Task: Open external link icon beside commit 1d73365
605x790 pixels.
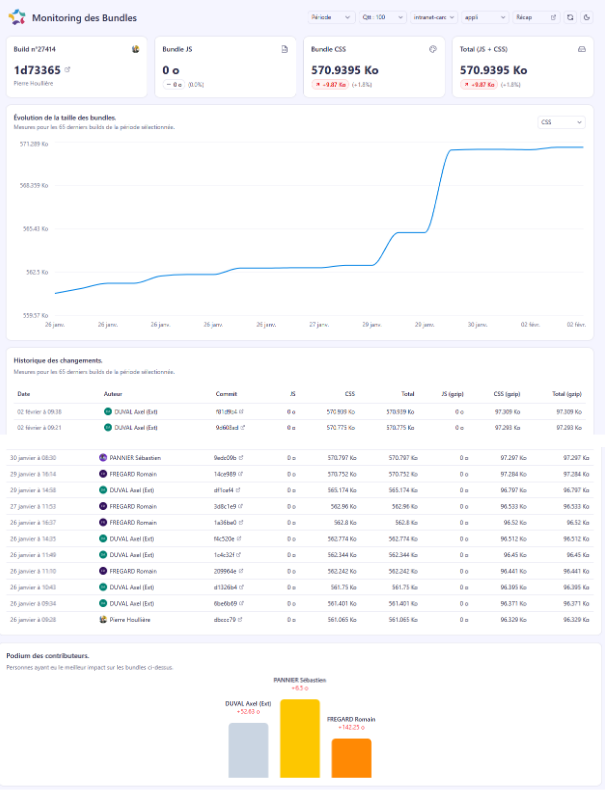Action: 68,70
